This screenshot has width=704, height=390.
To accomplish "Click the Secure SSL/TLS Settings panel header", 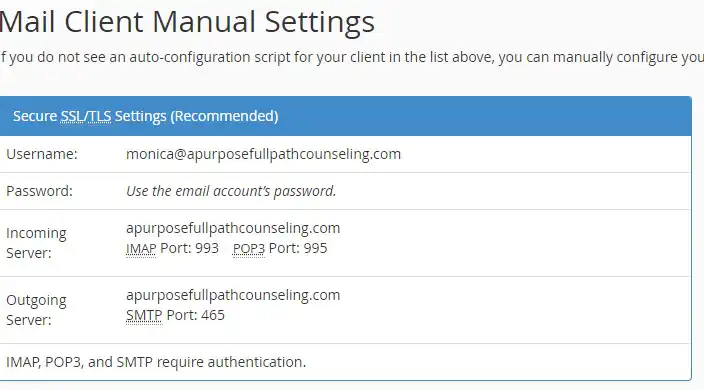I will coord(345,116).
